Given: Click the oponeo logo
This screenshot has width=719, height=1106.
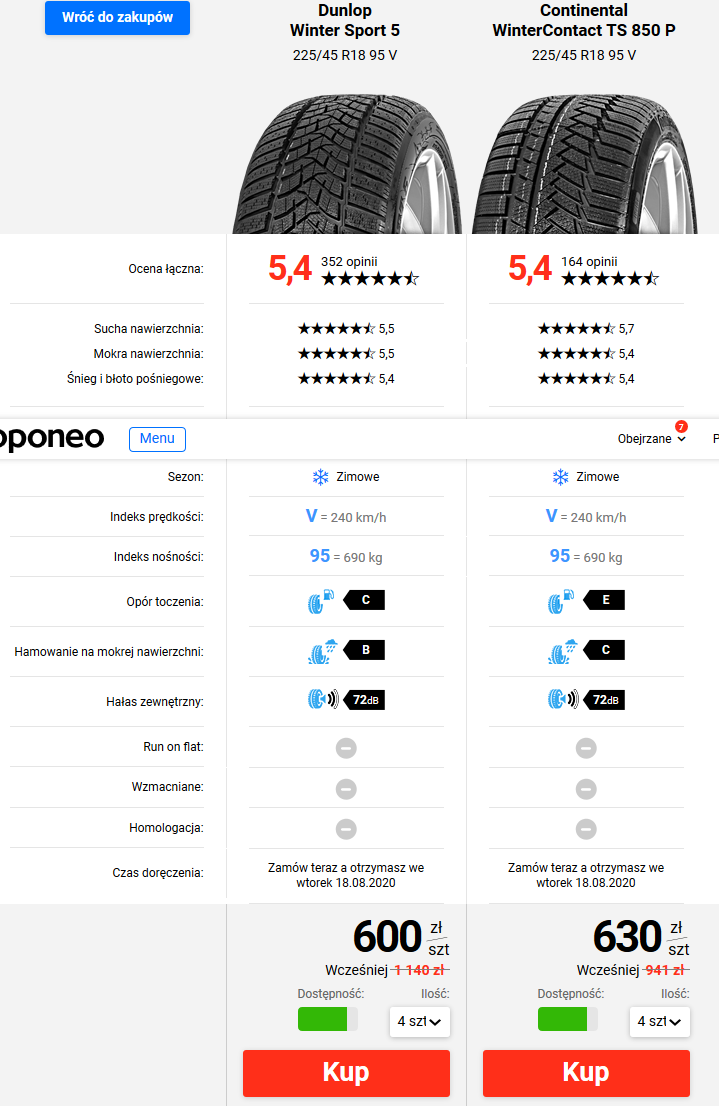Looking at the screenshot, I should (52, 439).
